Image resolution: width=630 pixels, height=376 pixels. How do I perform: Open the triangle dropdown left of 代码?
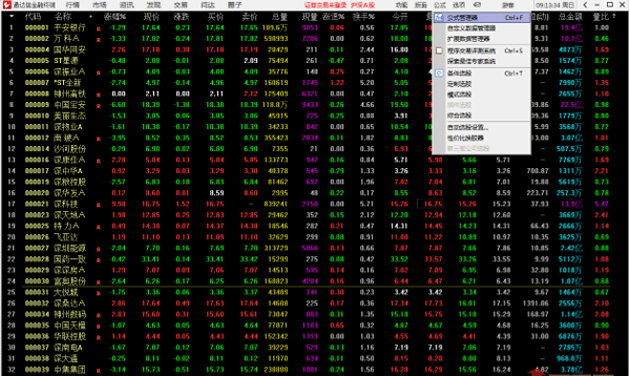(x=11, y=16)
